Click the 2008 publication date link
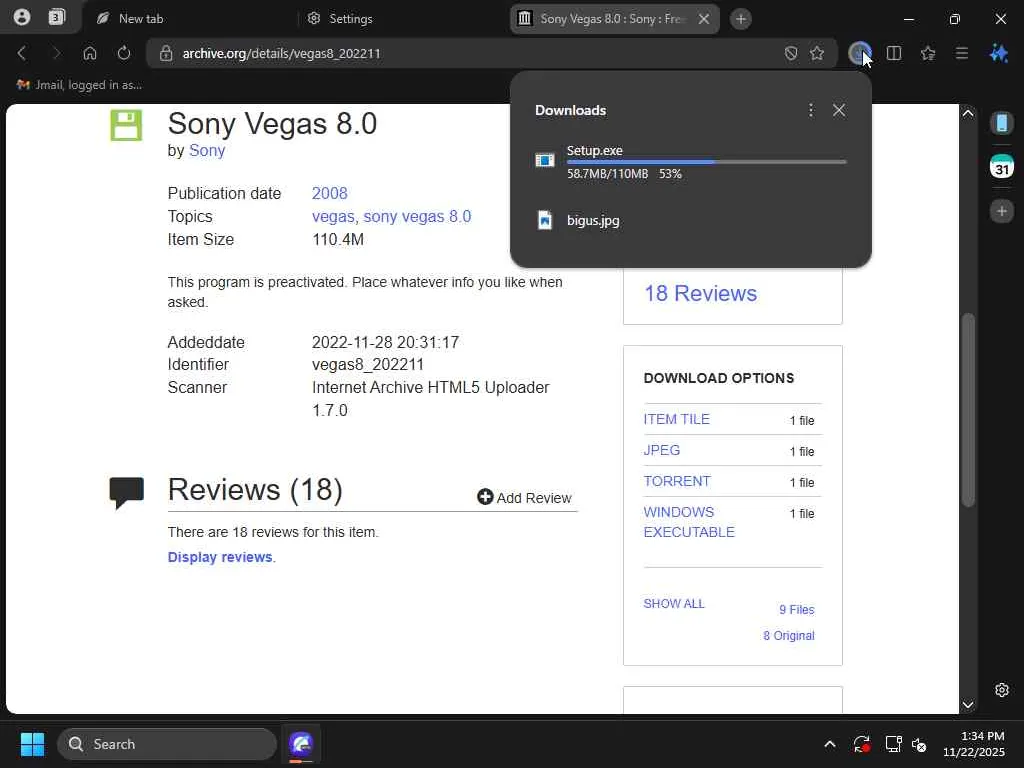 [x=329, y=193]
